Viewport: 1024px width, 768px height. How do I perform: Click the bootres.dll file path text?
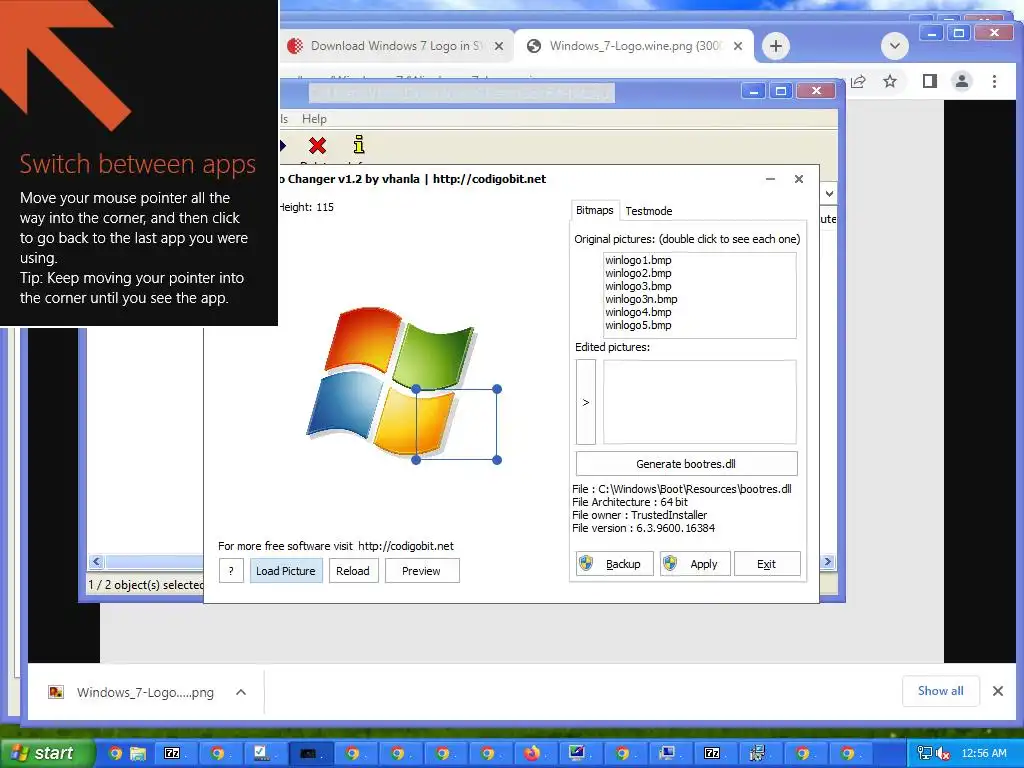(x=682, y=488)
